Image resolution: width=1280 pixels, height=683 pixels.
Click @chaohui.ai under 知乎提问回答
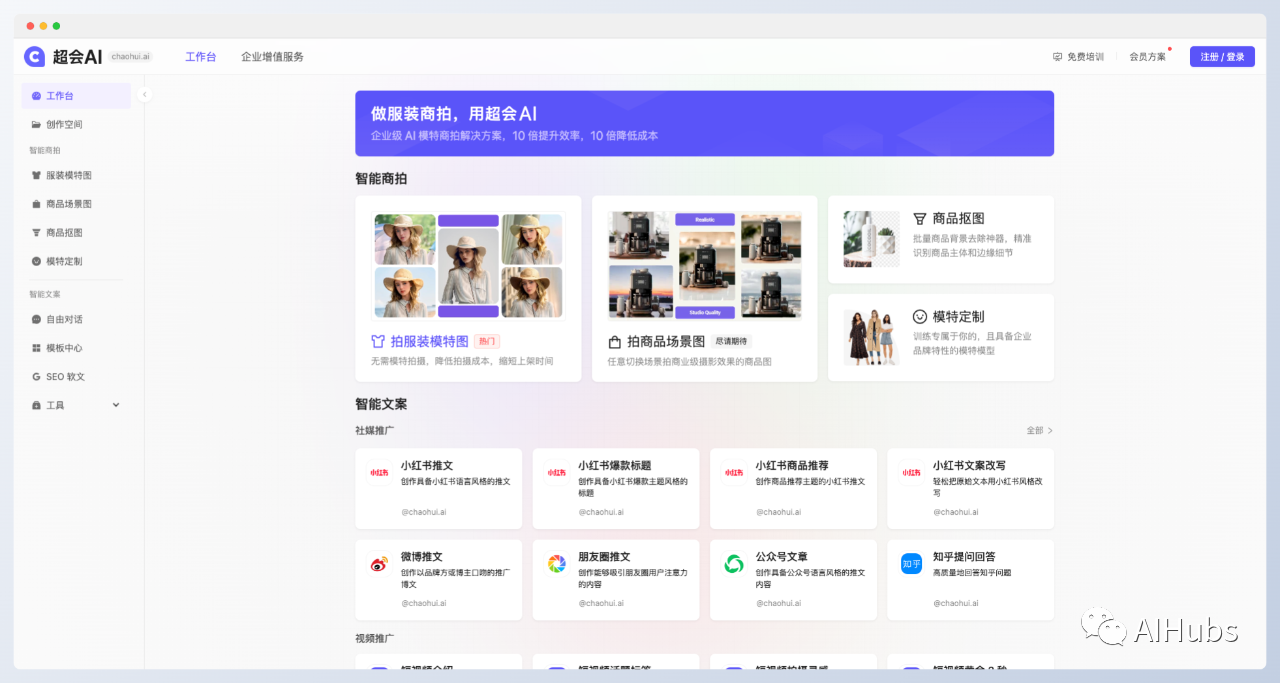pos(956,603)
